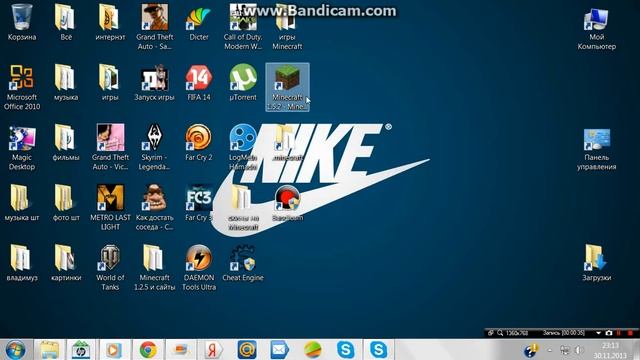
Task: Click the Запись recording timer text
Action: [x=563, y=333]
